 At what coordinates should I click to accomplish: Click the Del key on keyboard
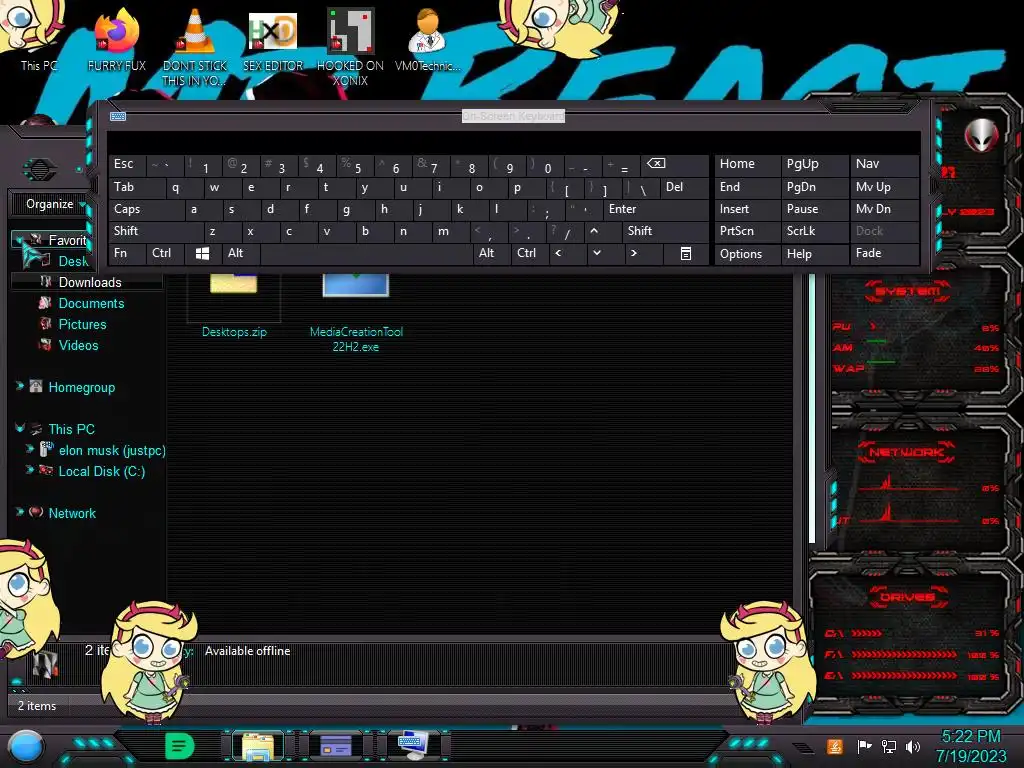684,187
